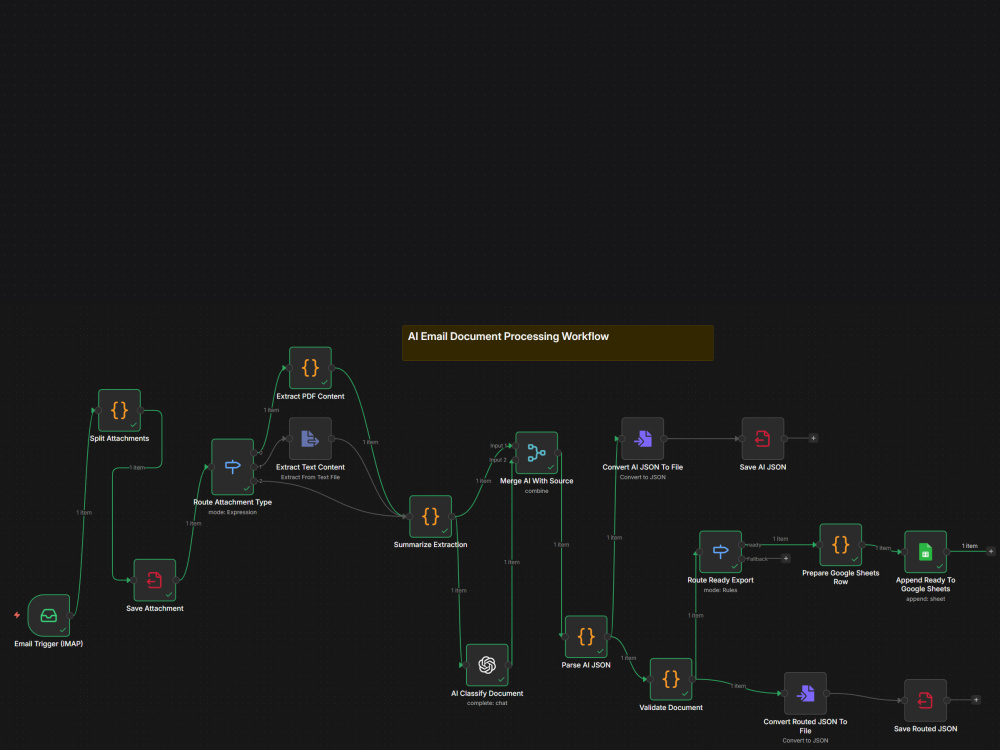
Task: Select the Prepare Google Sheets Row node
Action: pyautogui.click(x=841, y=545)
